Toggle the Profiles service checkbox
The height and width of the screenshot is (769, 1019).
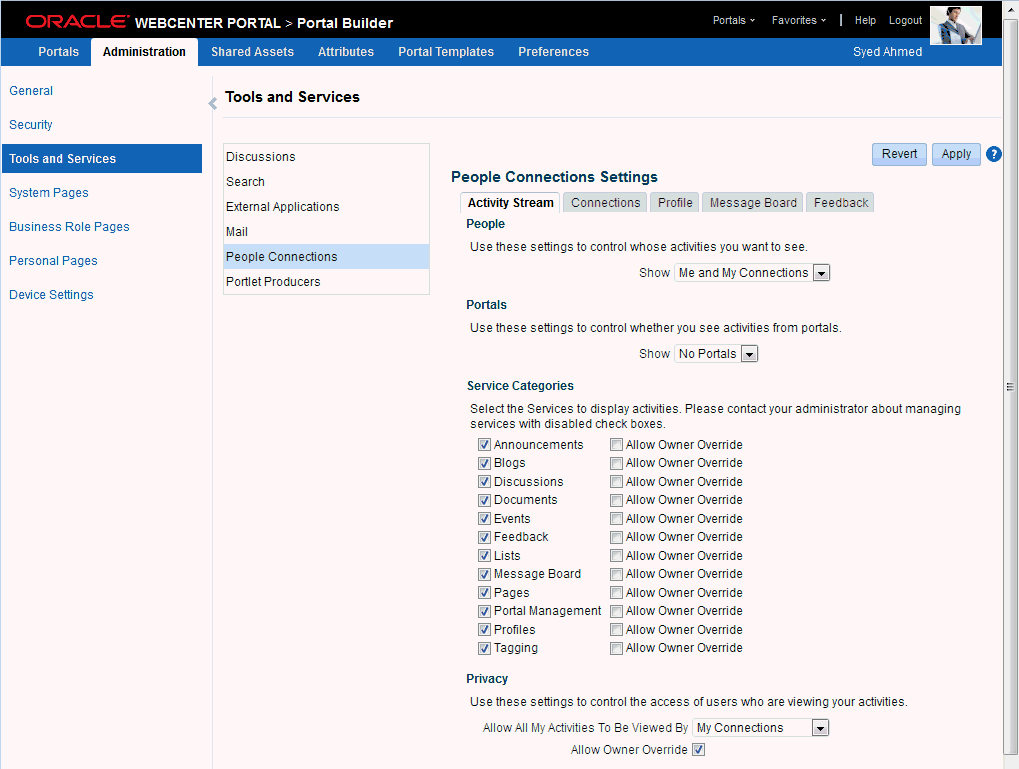[484, 630]
